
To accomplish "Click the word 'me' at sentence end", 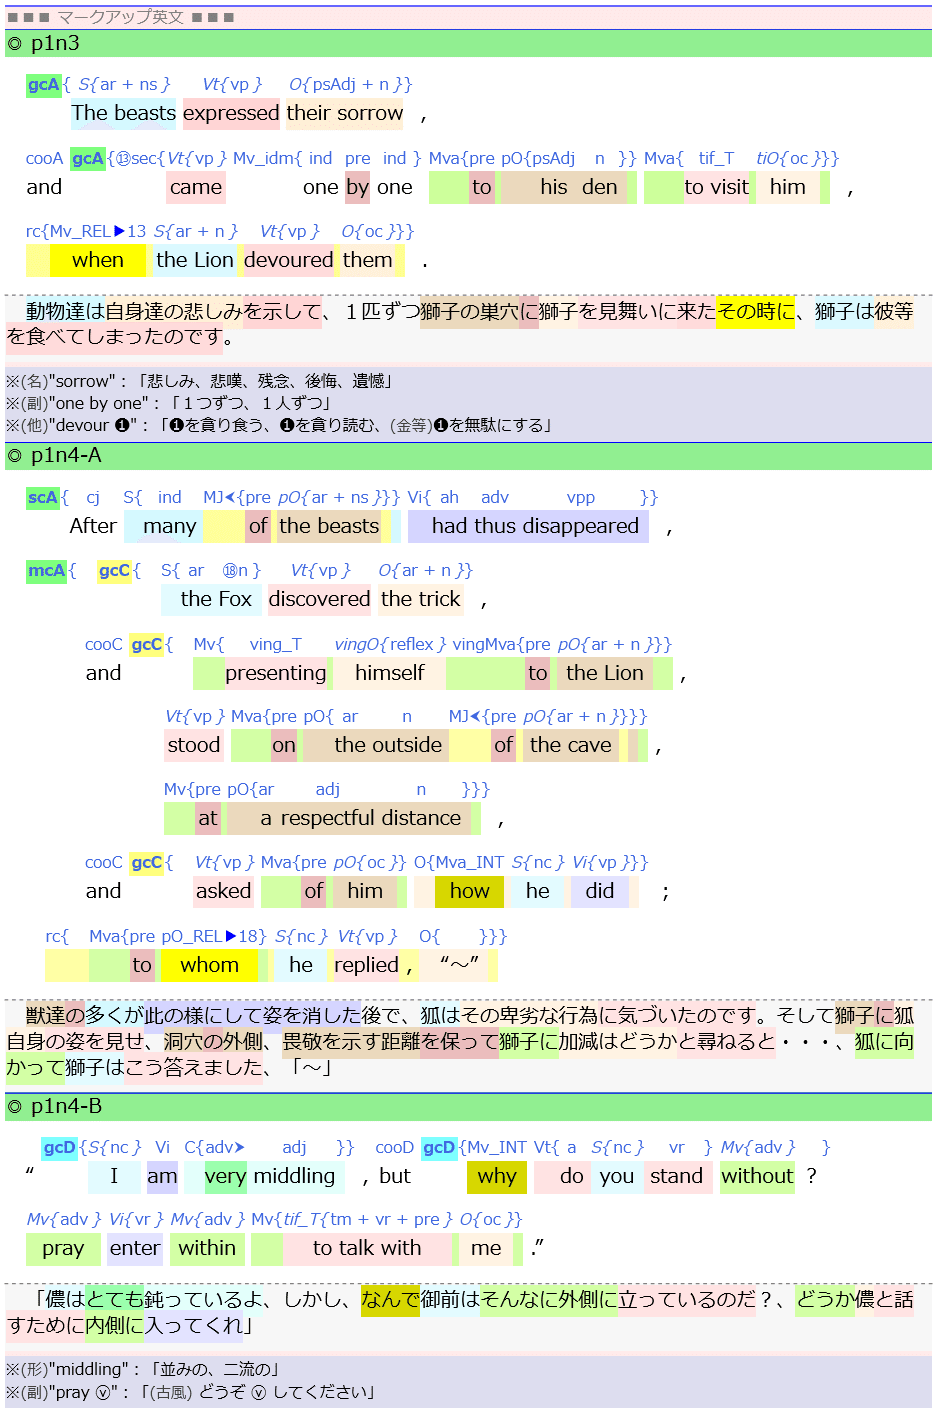I will tap(486, 1248).
